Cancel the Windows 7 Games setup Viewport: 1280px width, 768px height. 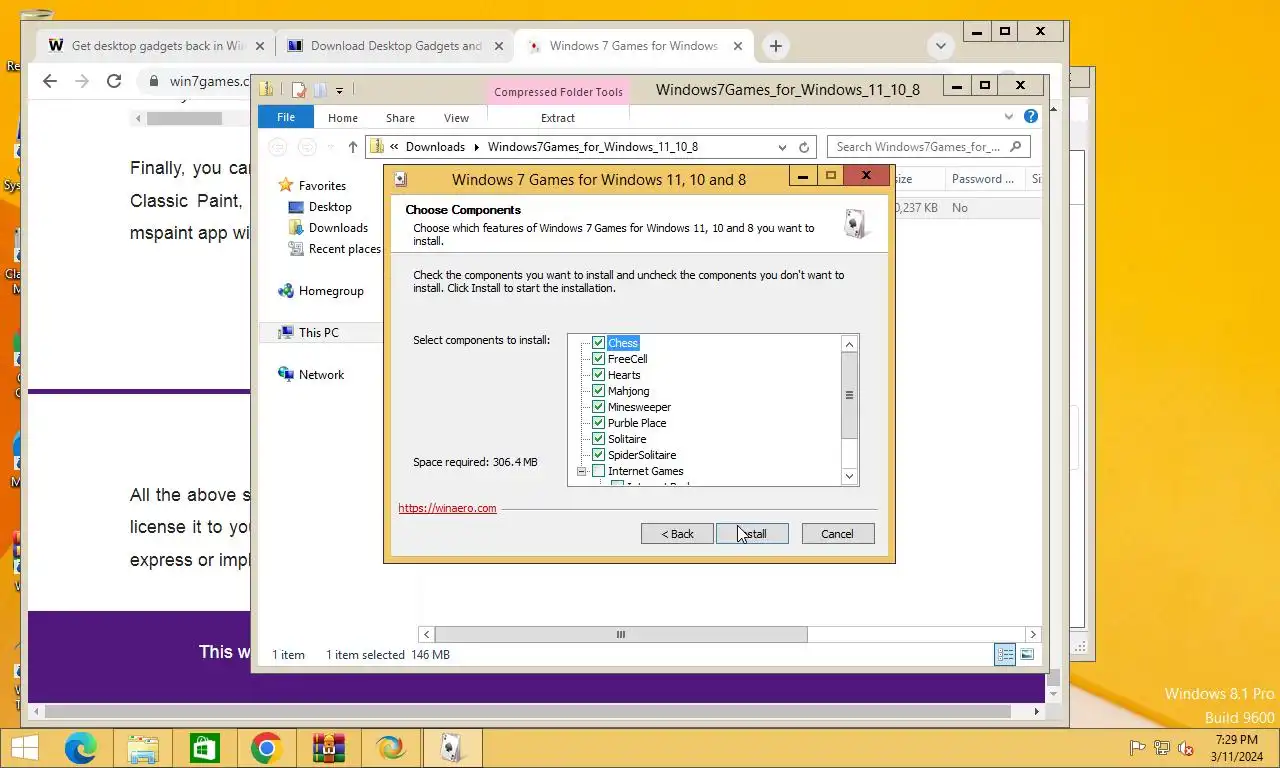(838, 534)
